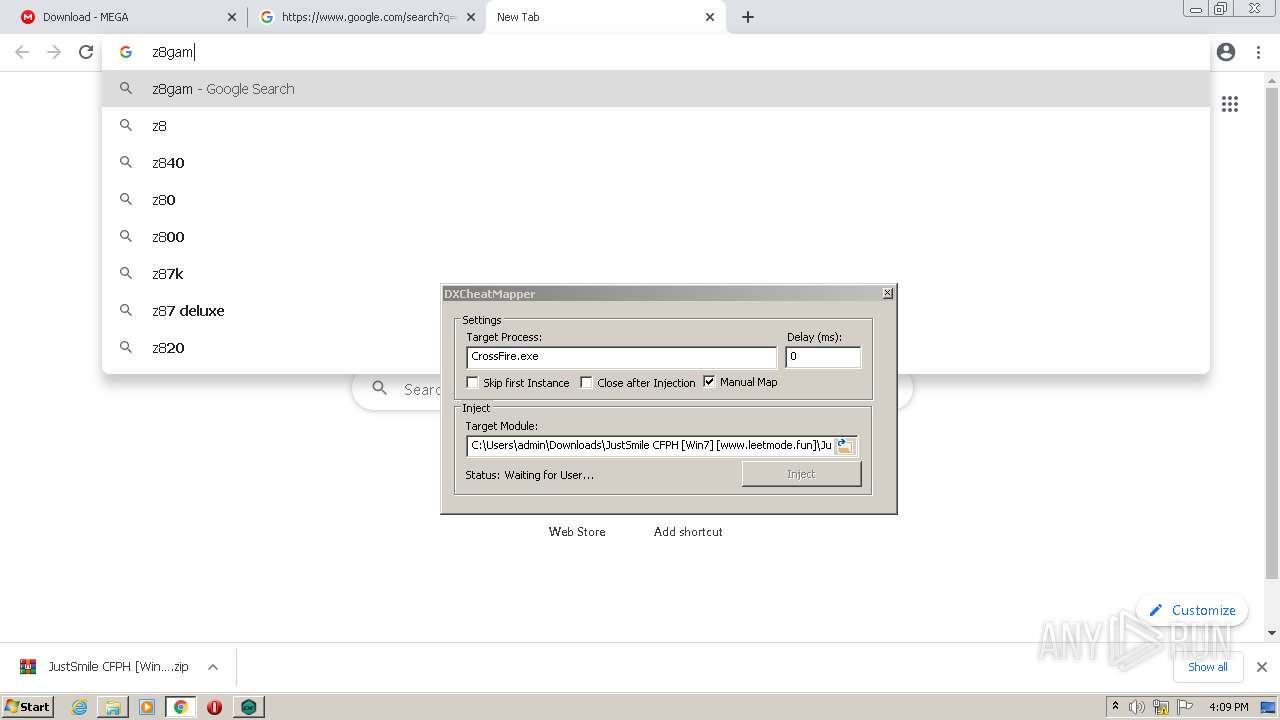Click Show all downloads button
This screenshot has height=720, width=1280.
tap(1208, 667)
